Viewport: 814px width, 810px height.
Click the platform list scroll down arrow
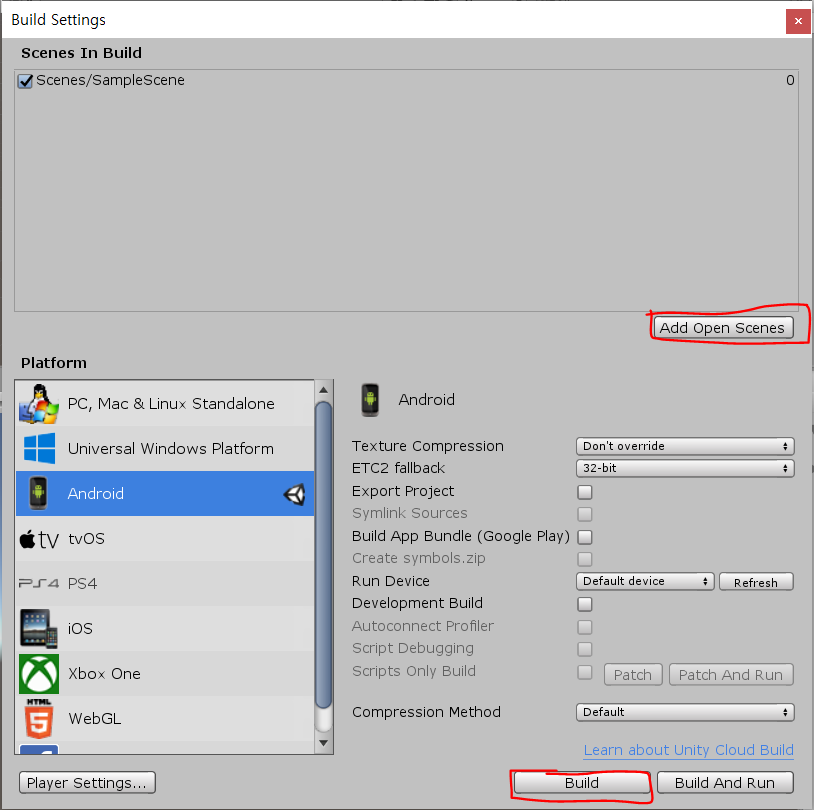tap(323, 742)
